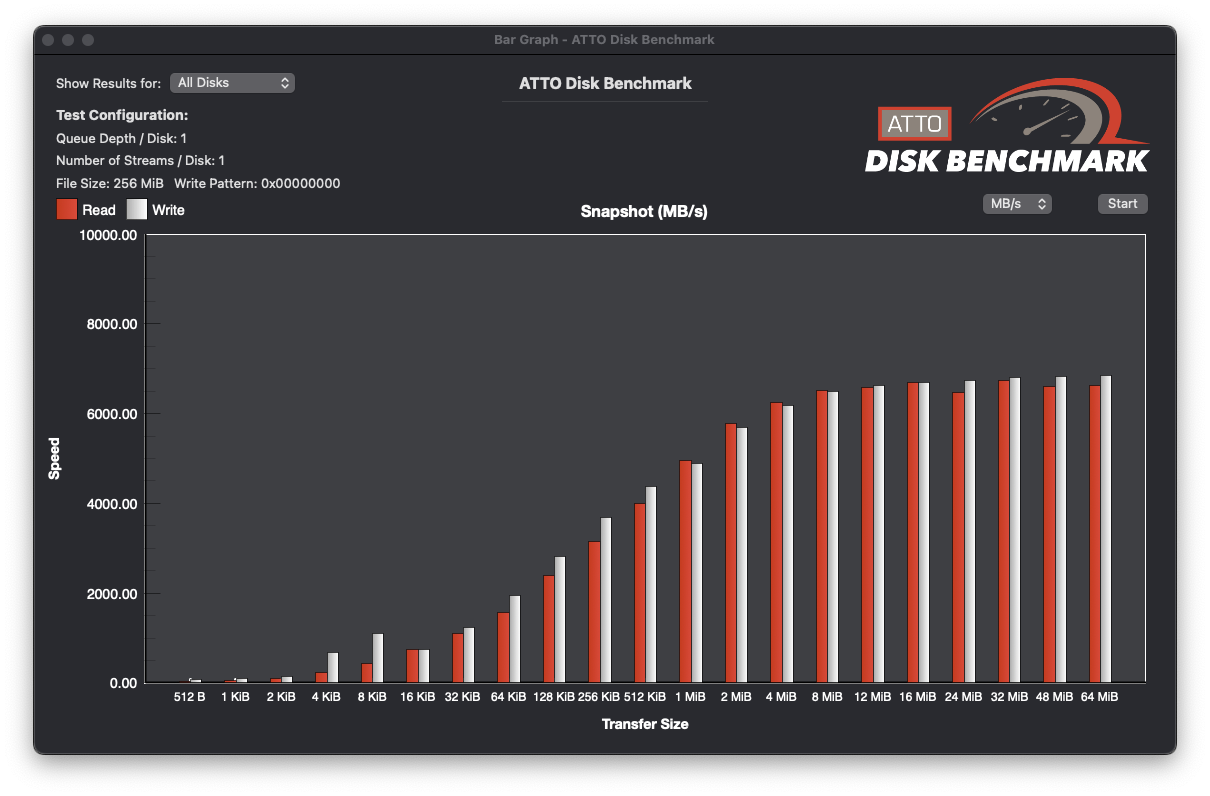
Task: Click the 512 KiB x-axis label
Action: pos(644,696)
